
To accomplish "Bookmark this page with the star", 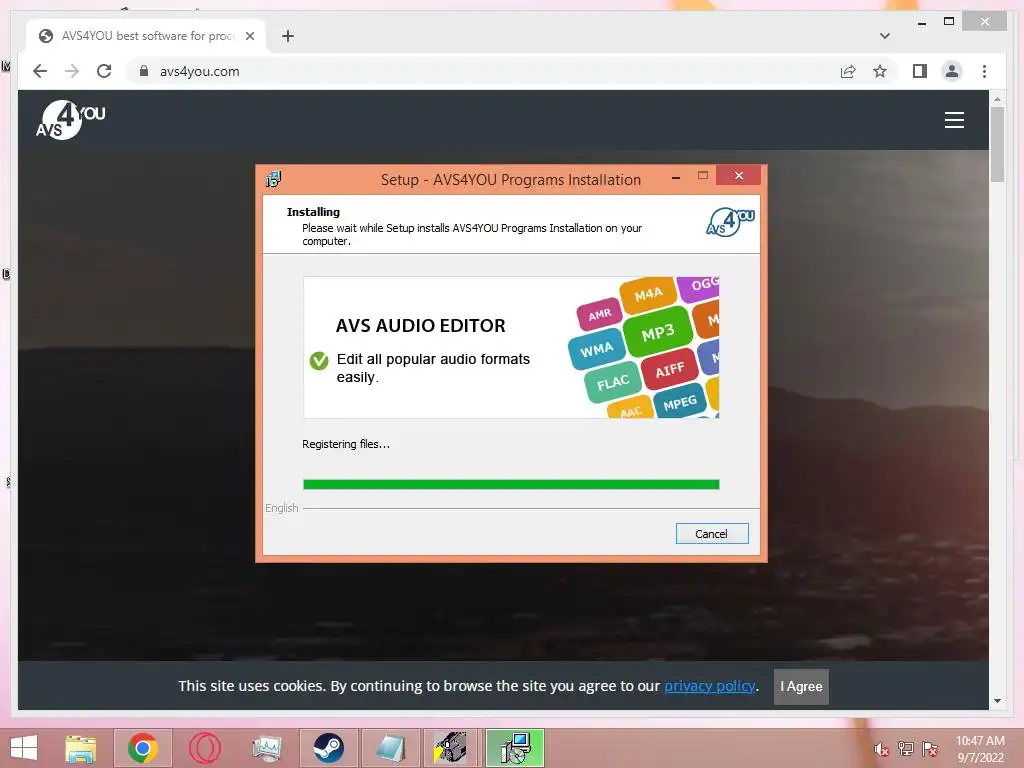I will (880, 71).
